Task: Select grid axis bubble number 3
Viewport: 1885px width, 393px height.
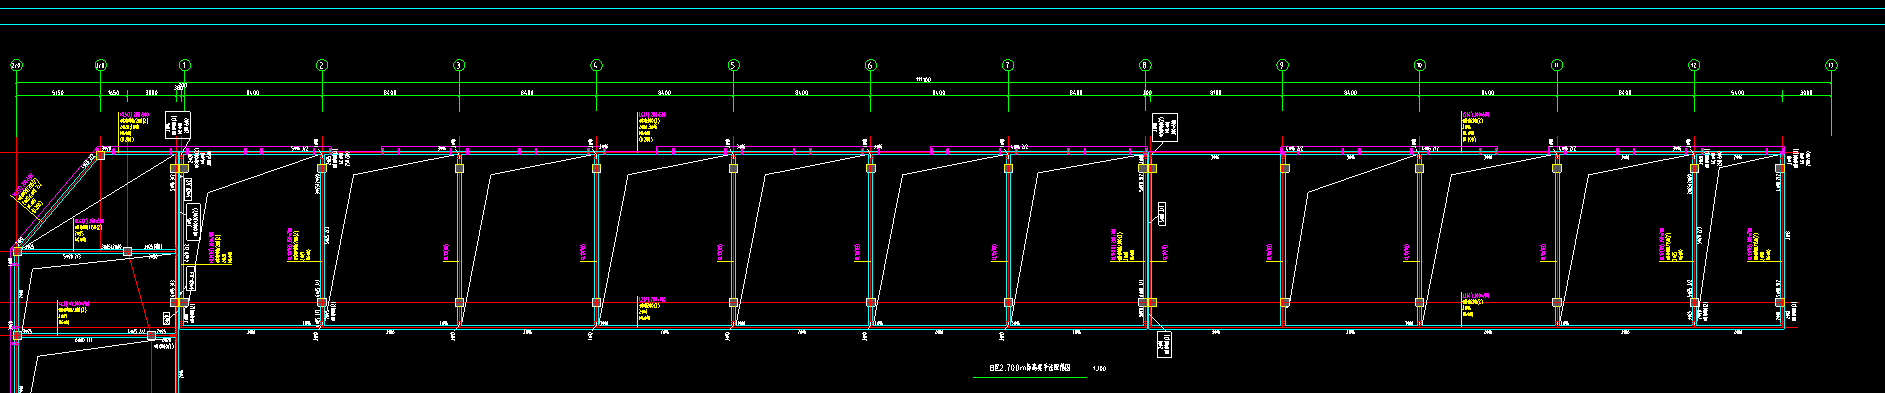Action: 459,65
